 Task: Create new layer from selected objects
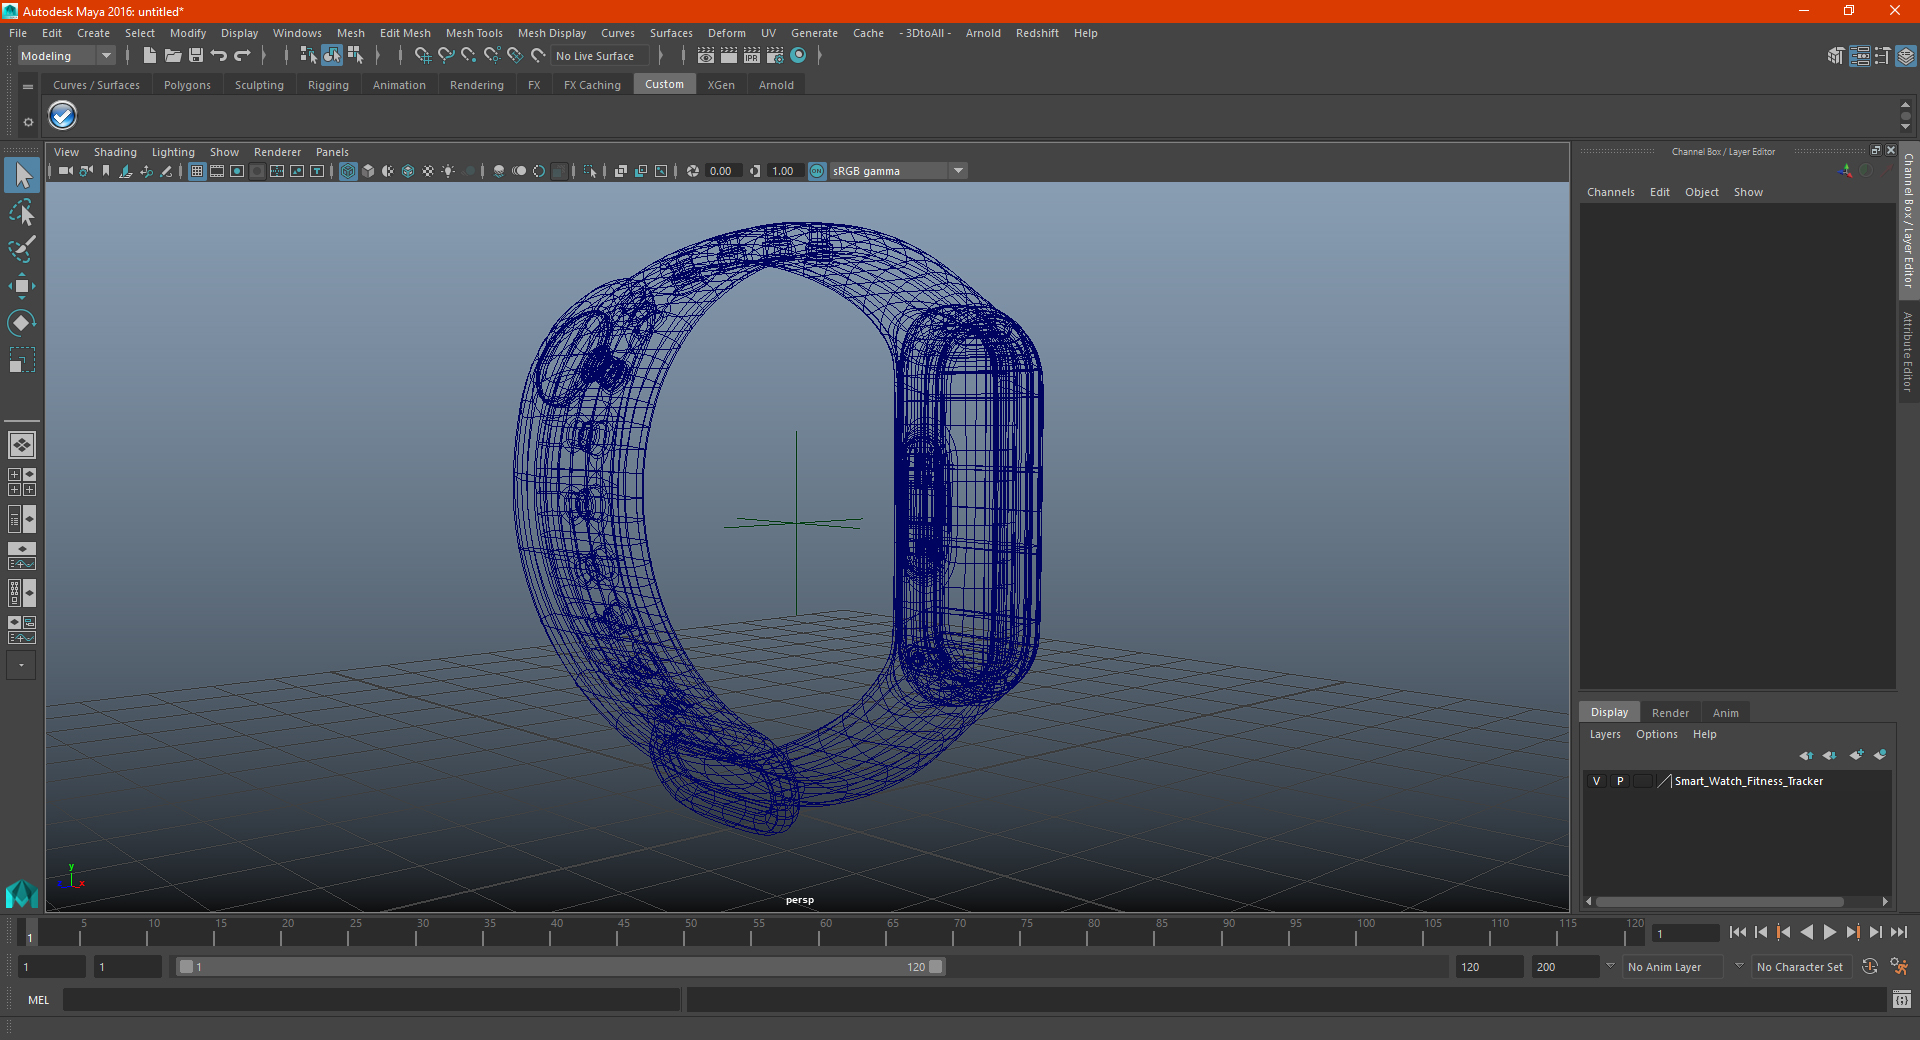[1880, 755]
